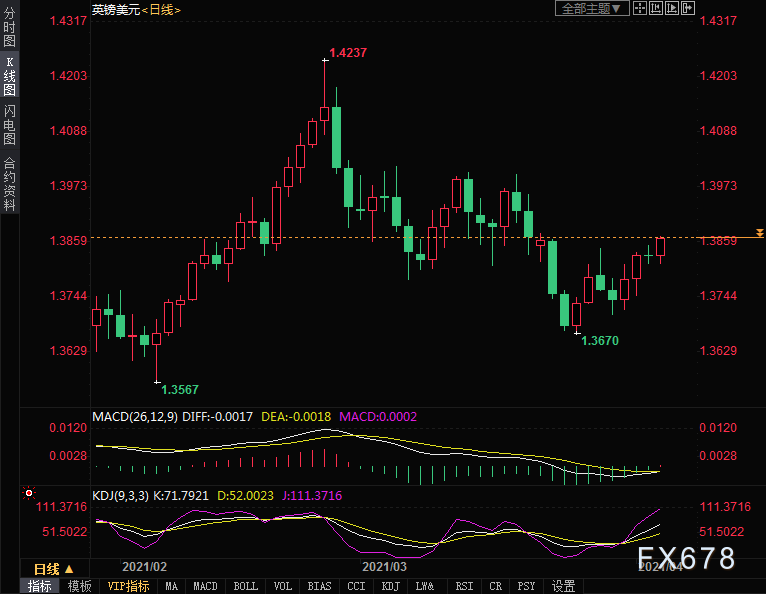Click the chart shift-left axis icon

tap(656, 8)
